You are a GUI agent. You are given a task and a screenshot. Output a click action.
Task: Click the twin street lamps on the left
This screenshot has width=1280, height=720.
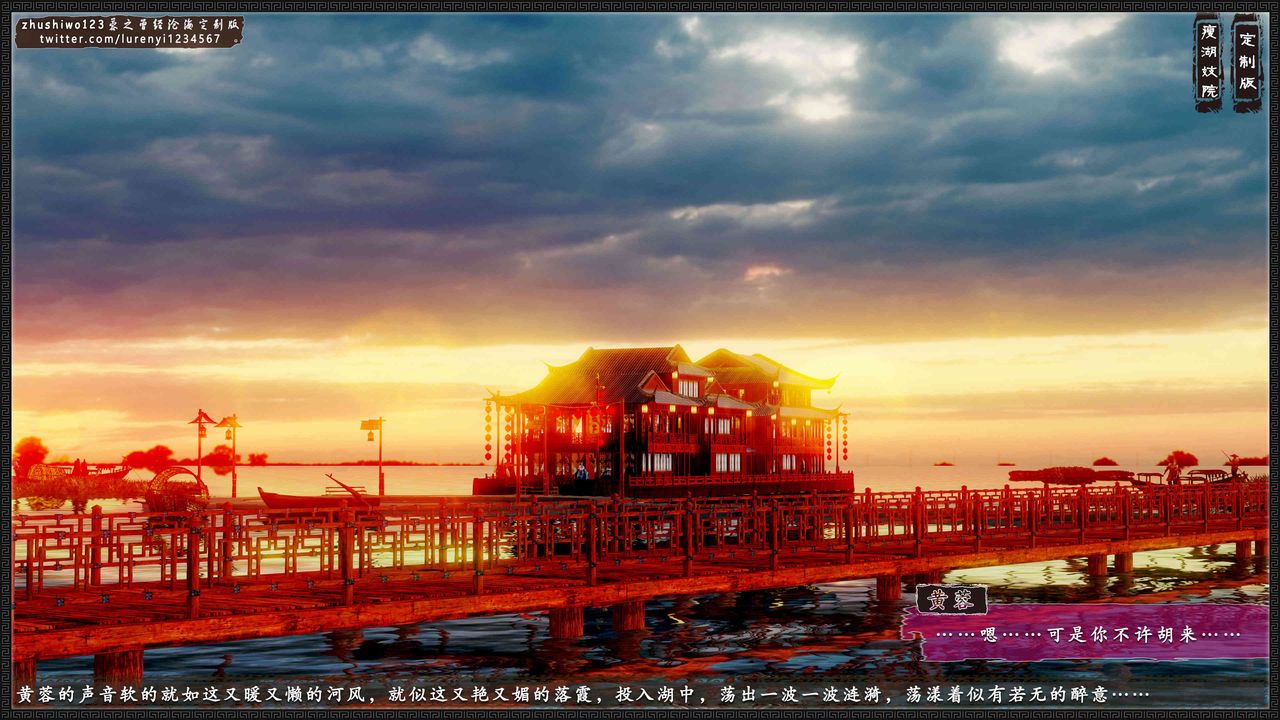(215, 445)
